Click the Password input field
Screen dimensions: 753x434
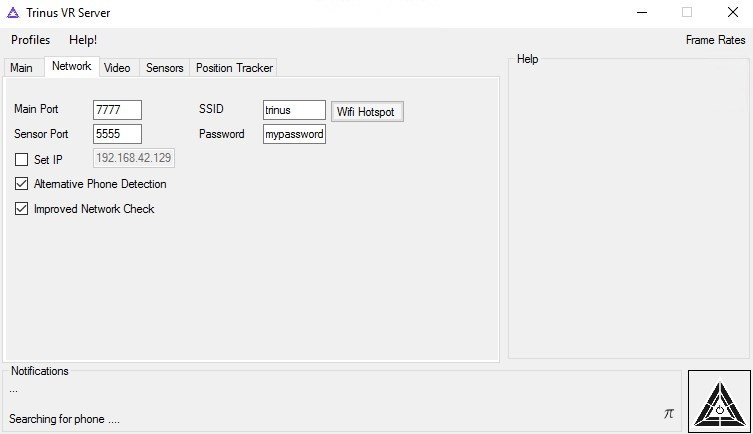[x=294, y=134]
